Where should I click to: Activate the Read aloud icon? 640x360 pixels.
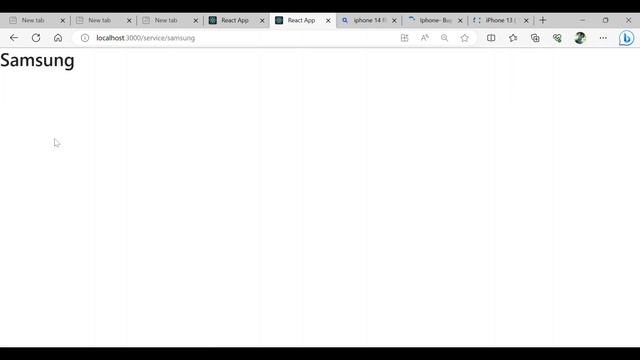(424, 38)
